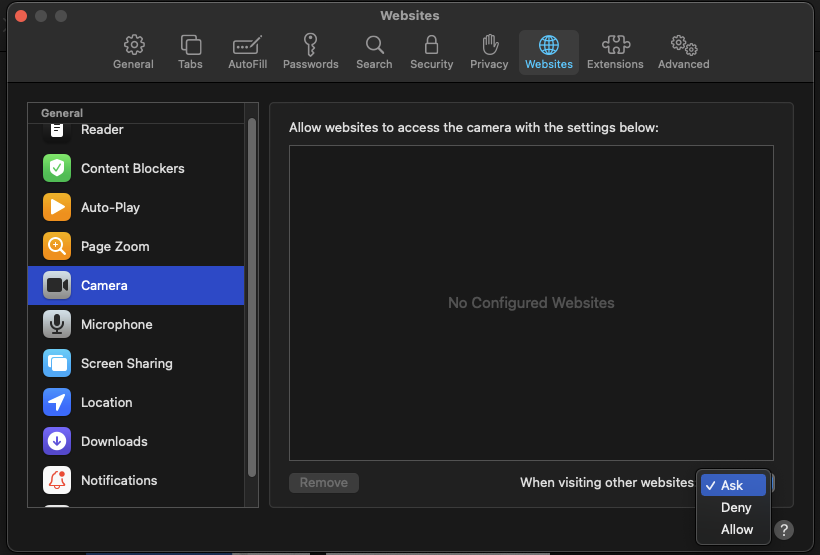Click the 'When visiting other websites' label
This screenshot has width=820, height=555.
pyautogui.click(x=607, y=482)
